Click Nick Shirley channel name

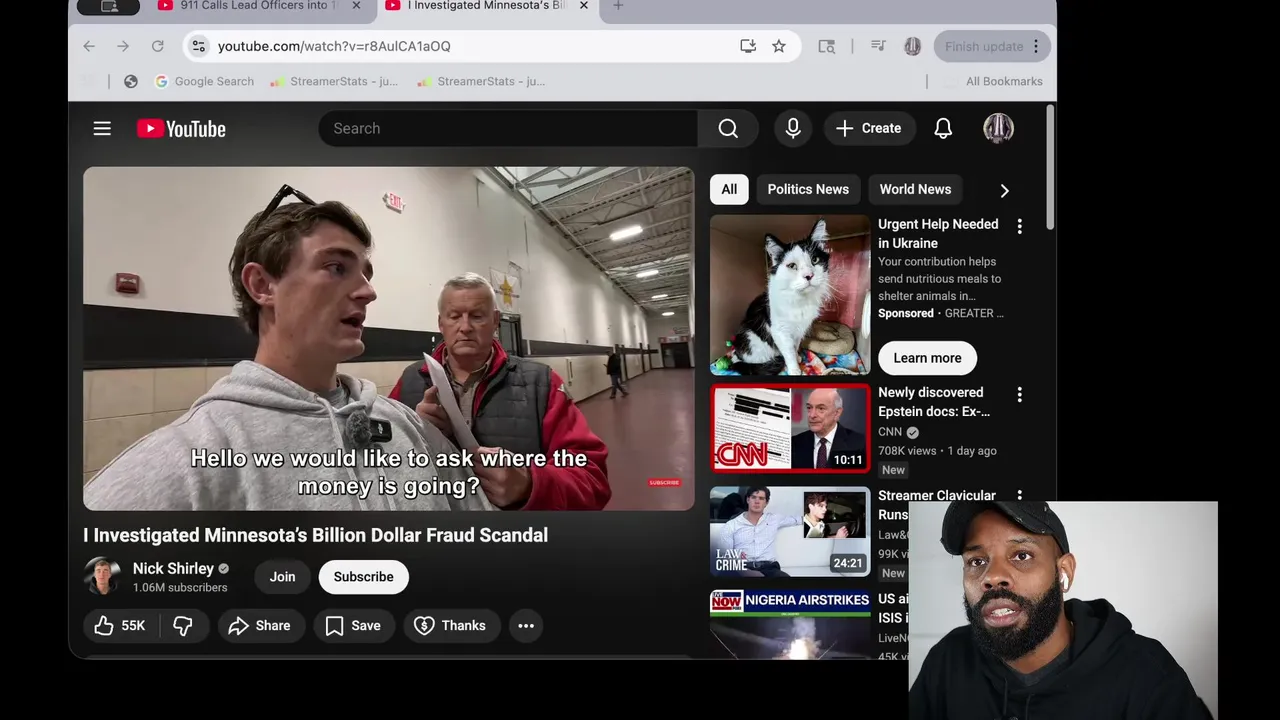[173, 568]
